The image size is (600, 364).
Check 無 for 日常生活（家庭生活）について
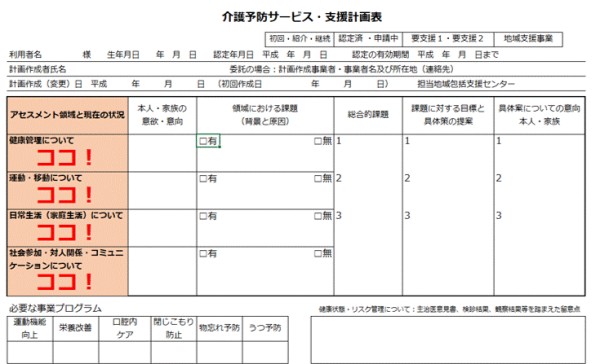(318, 216)
